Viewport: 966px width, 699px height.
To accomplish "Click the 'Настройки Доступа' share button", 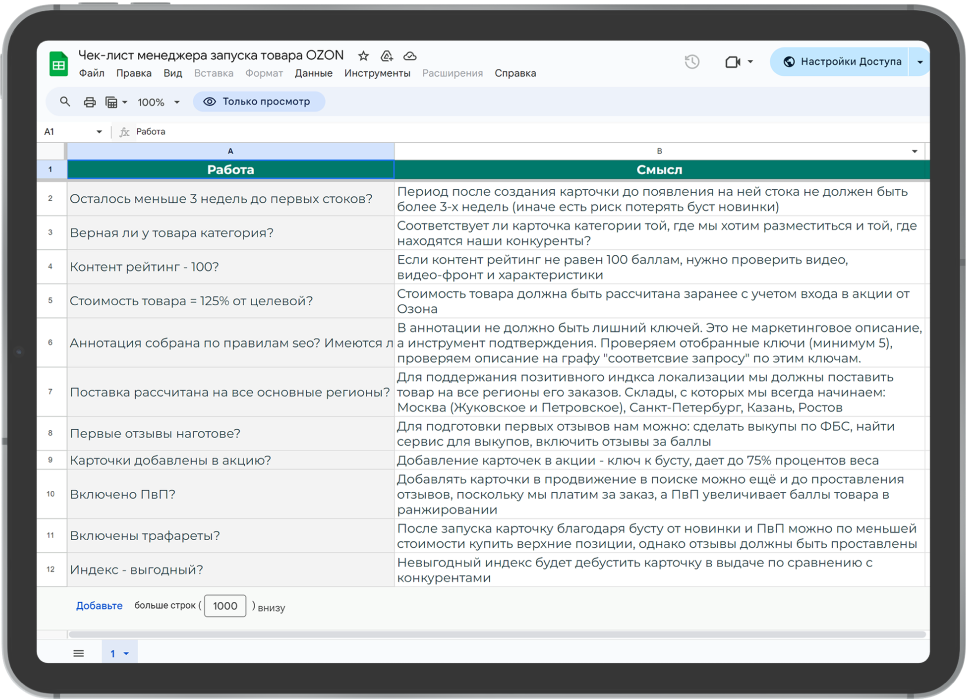I will point(841,62).
